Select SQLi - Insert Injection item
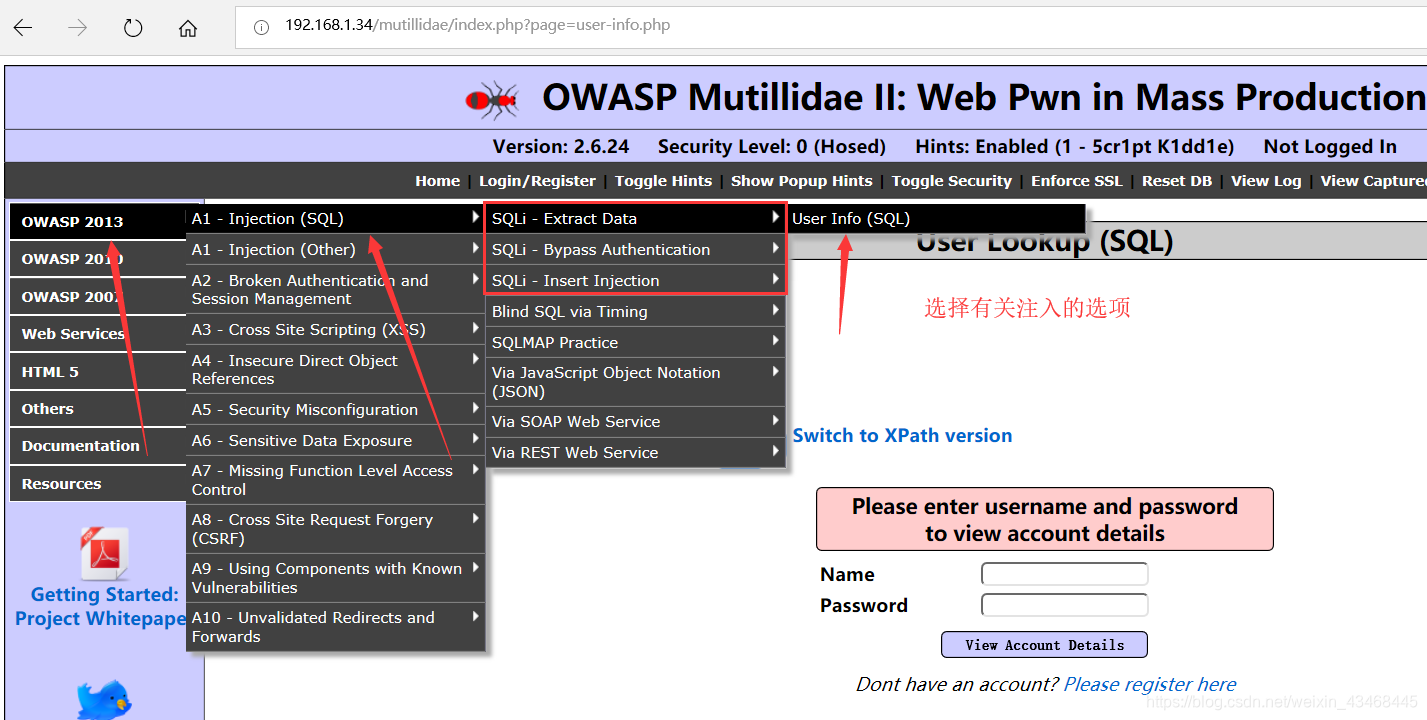 pos(636,281)
